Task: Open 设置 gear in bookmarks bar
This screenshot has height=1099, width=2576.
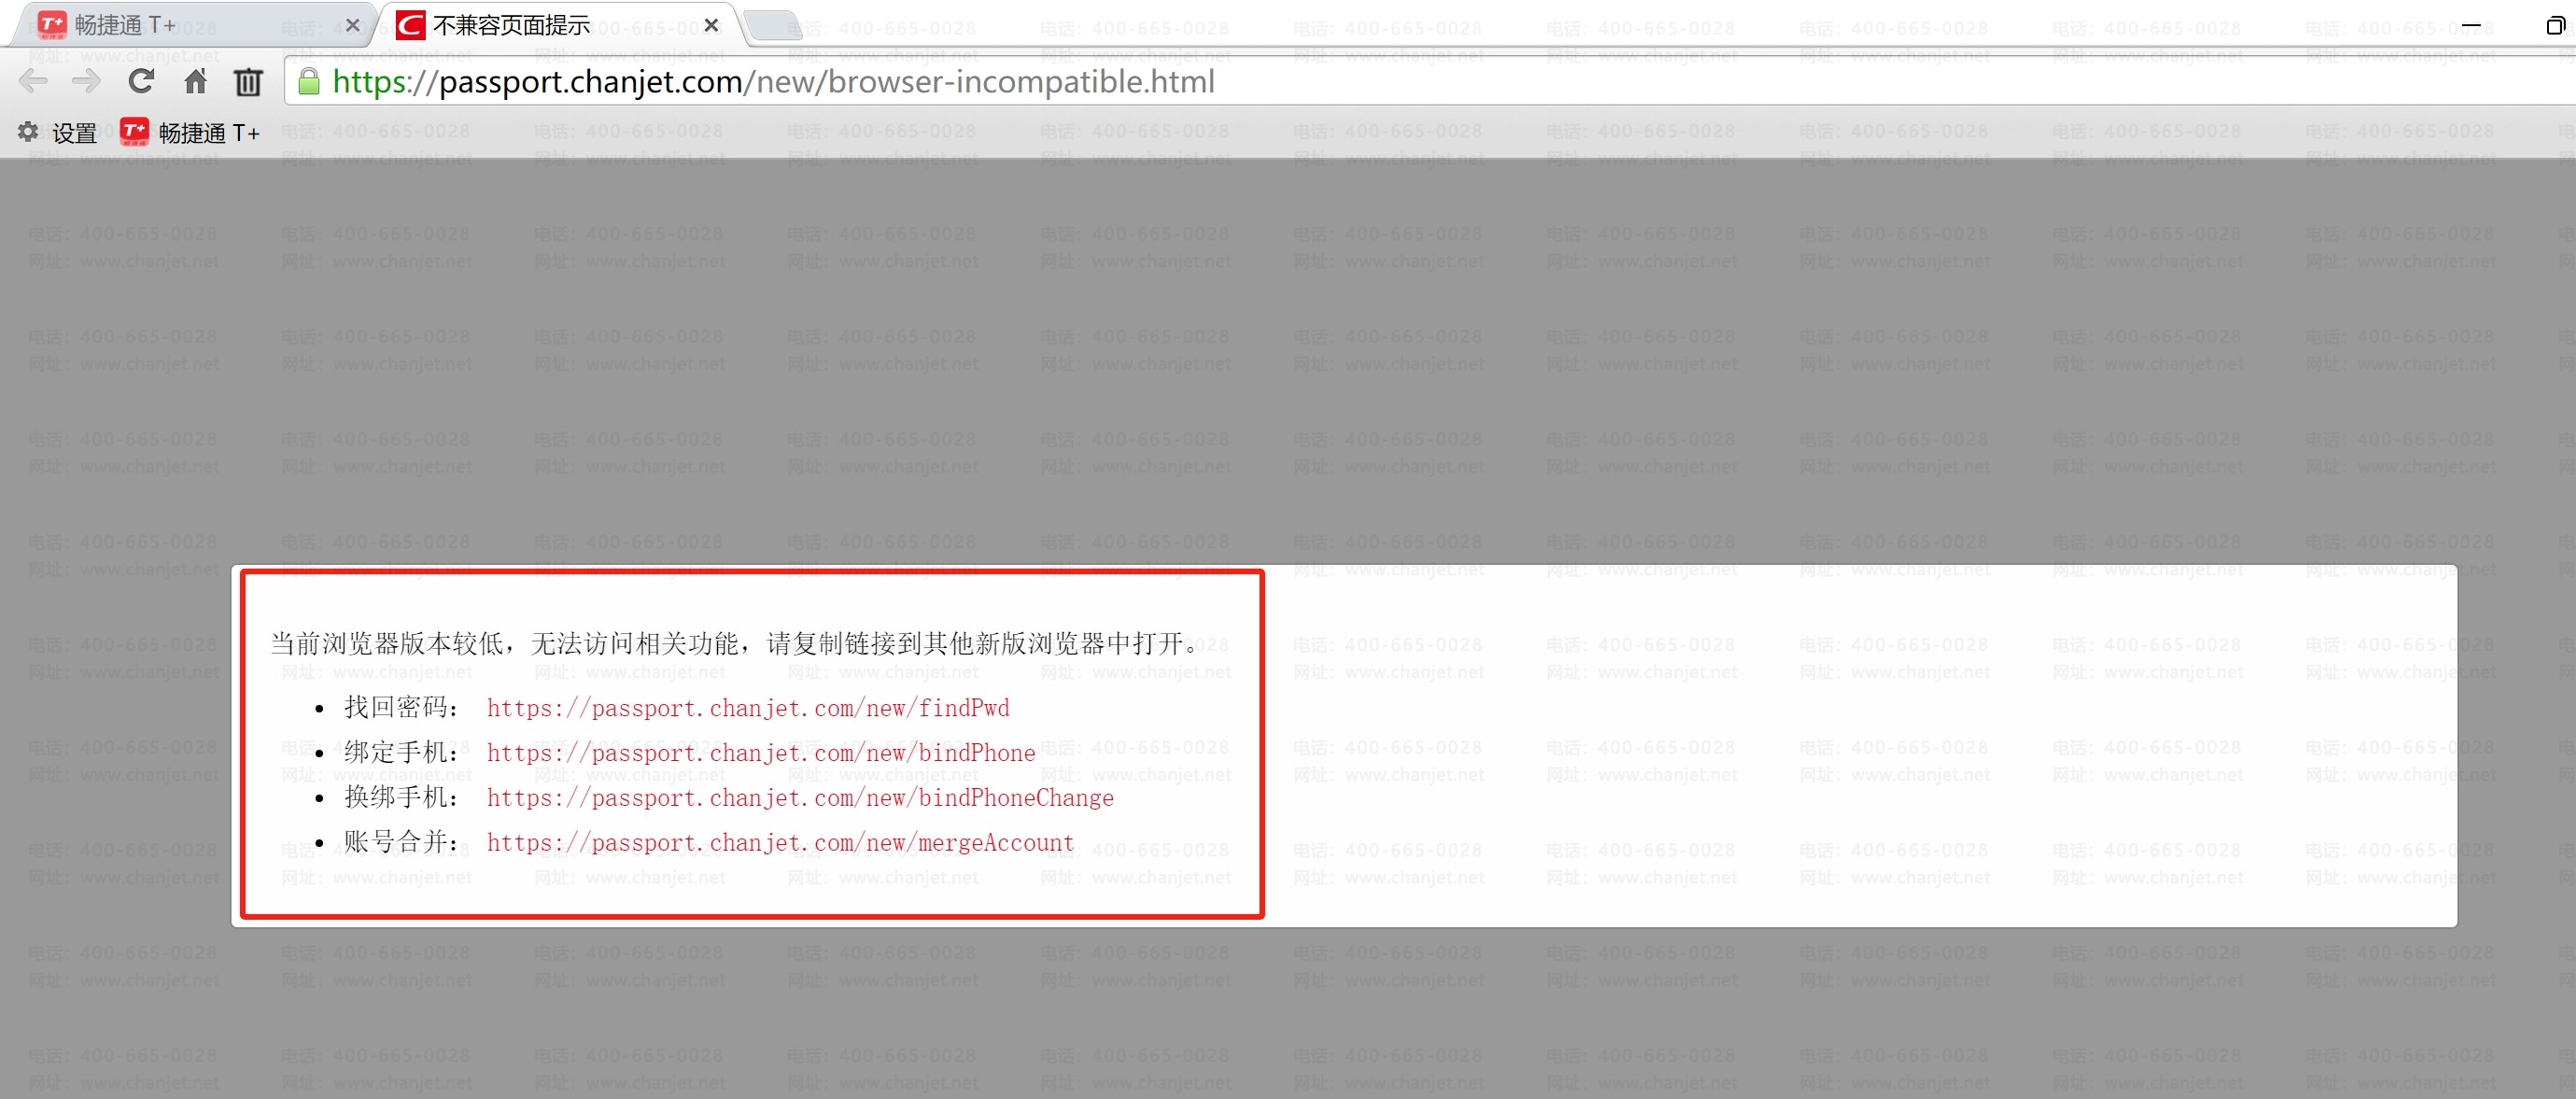Action: pyautogui.click(x=57, y=132)
